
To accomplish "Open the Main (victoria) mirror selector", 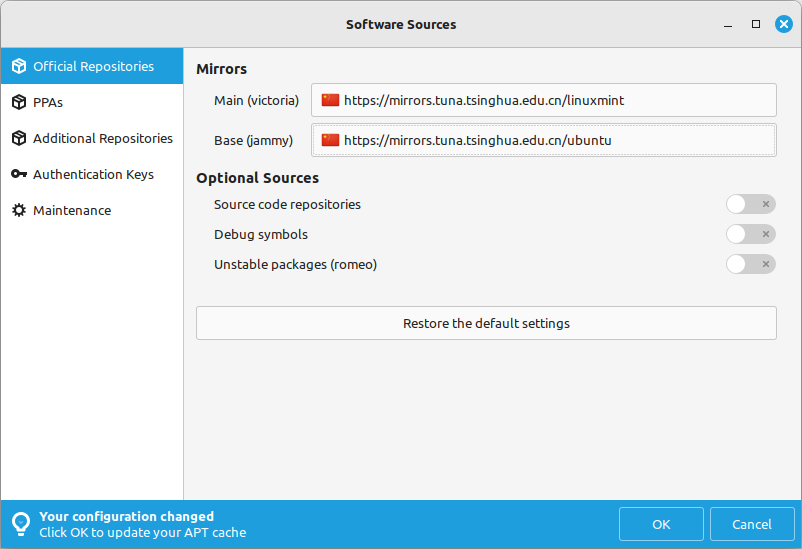I will (543, 100).
